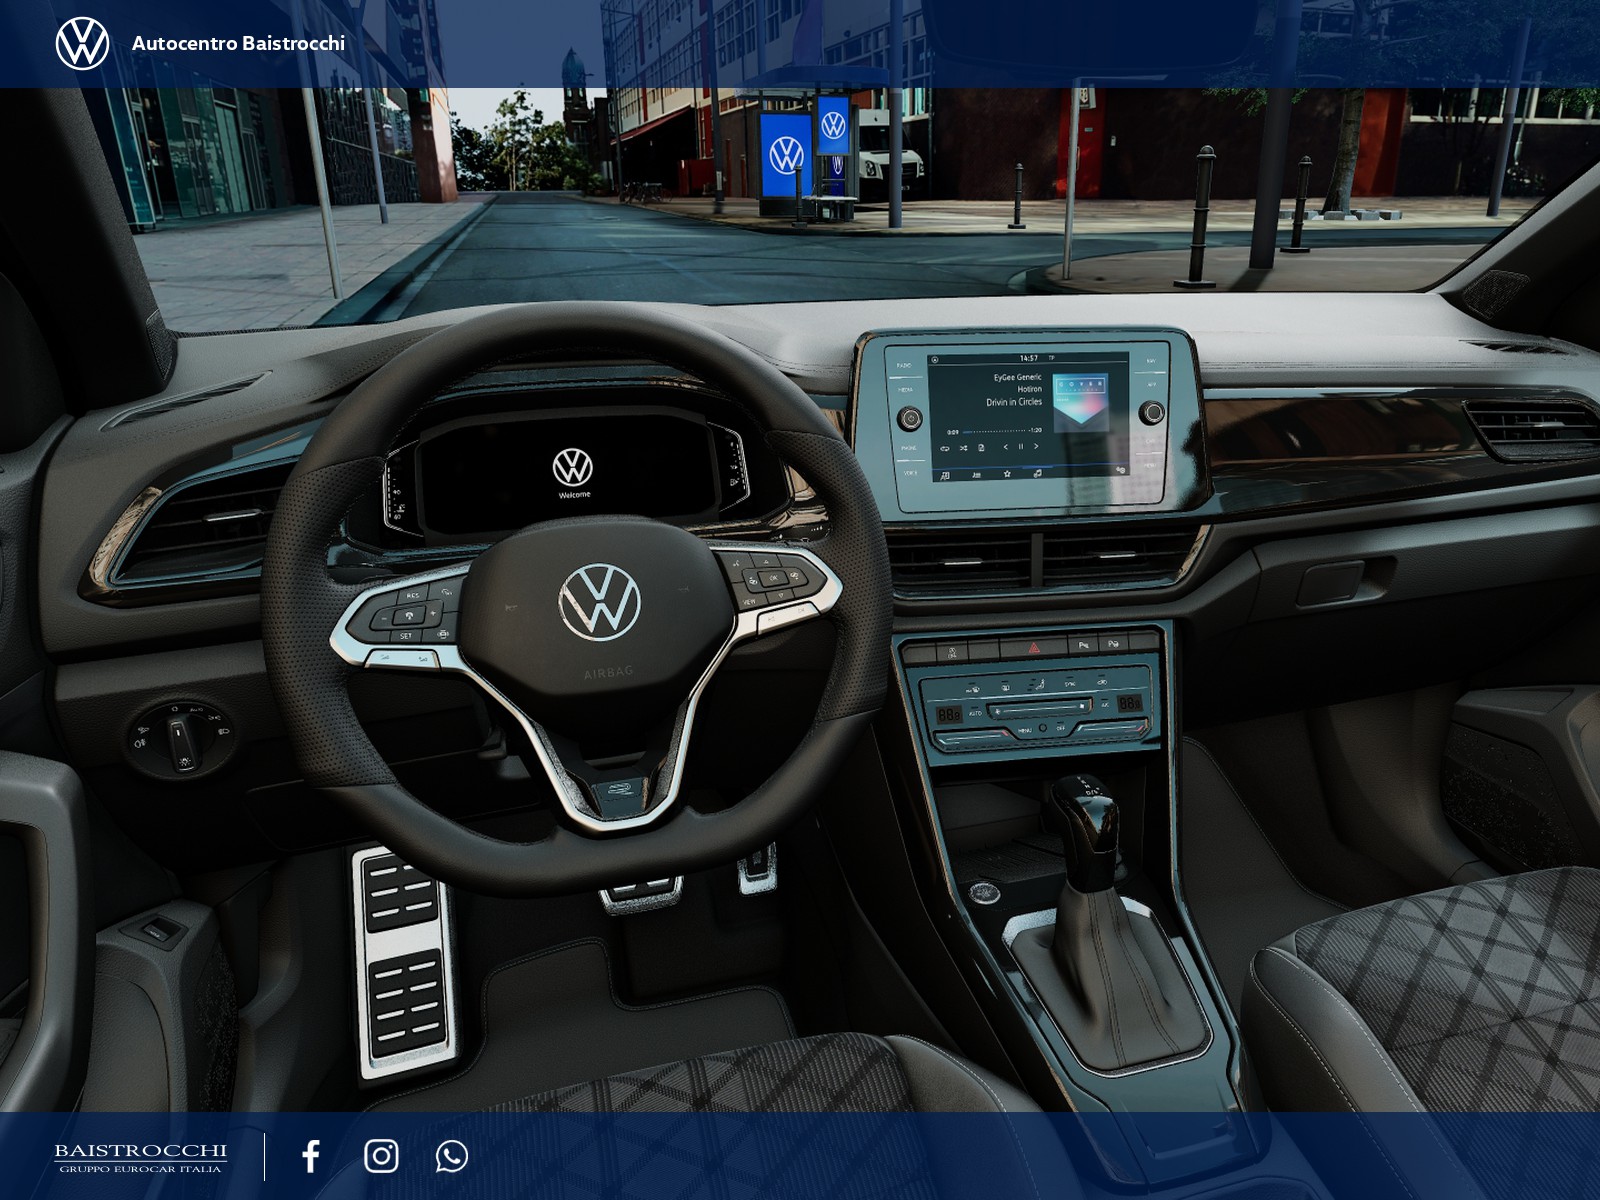Open the Facebook page icon
The width and height of the screenshot is (1600, 1200).
tap(311, 1156)
